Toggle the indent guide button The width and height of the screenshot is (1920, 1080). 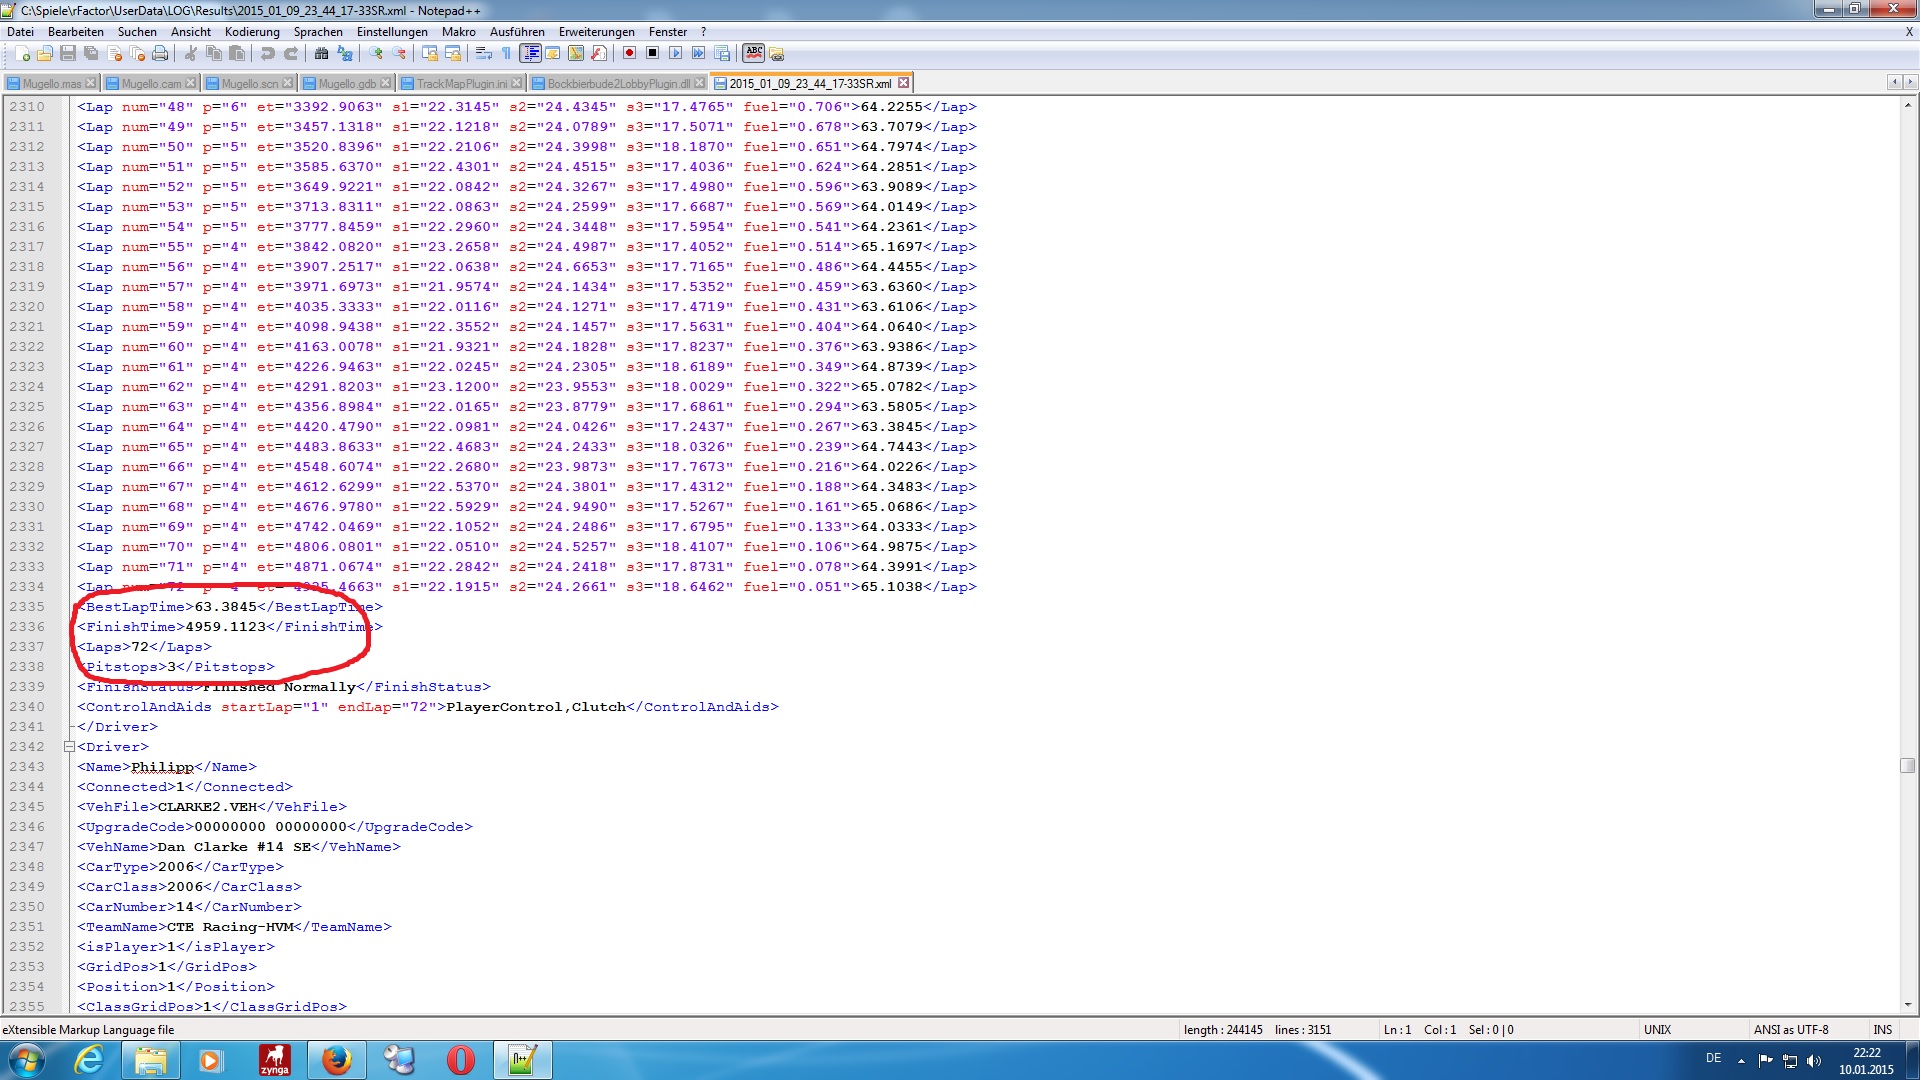click(531, 54)
